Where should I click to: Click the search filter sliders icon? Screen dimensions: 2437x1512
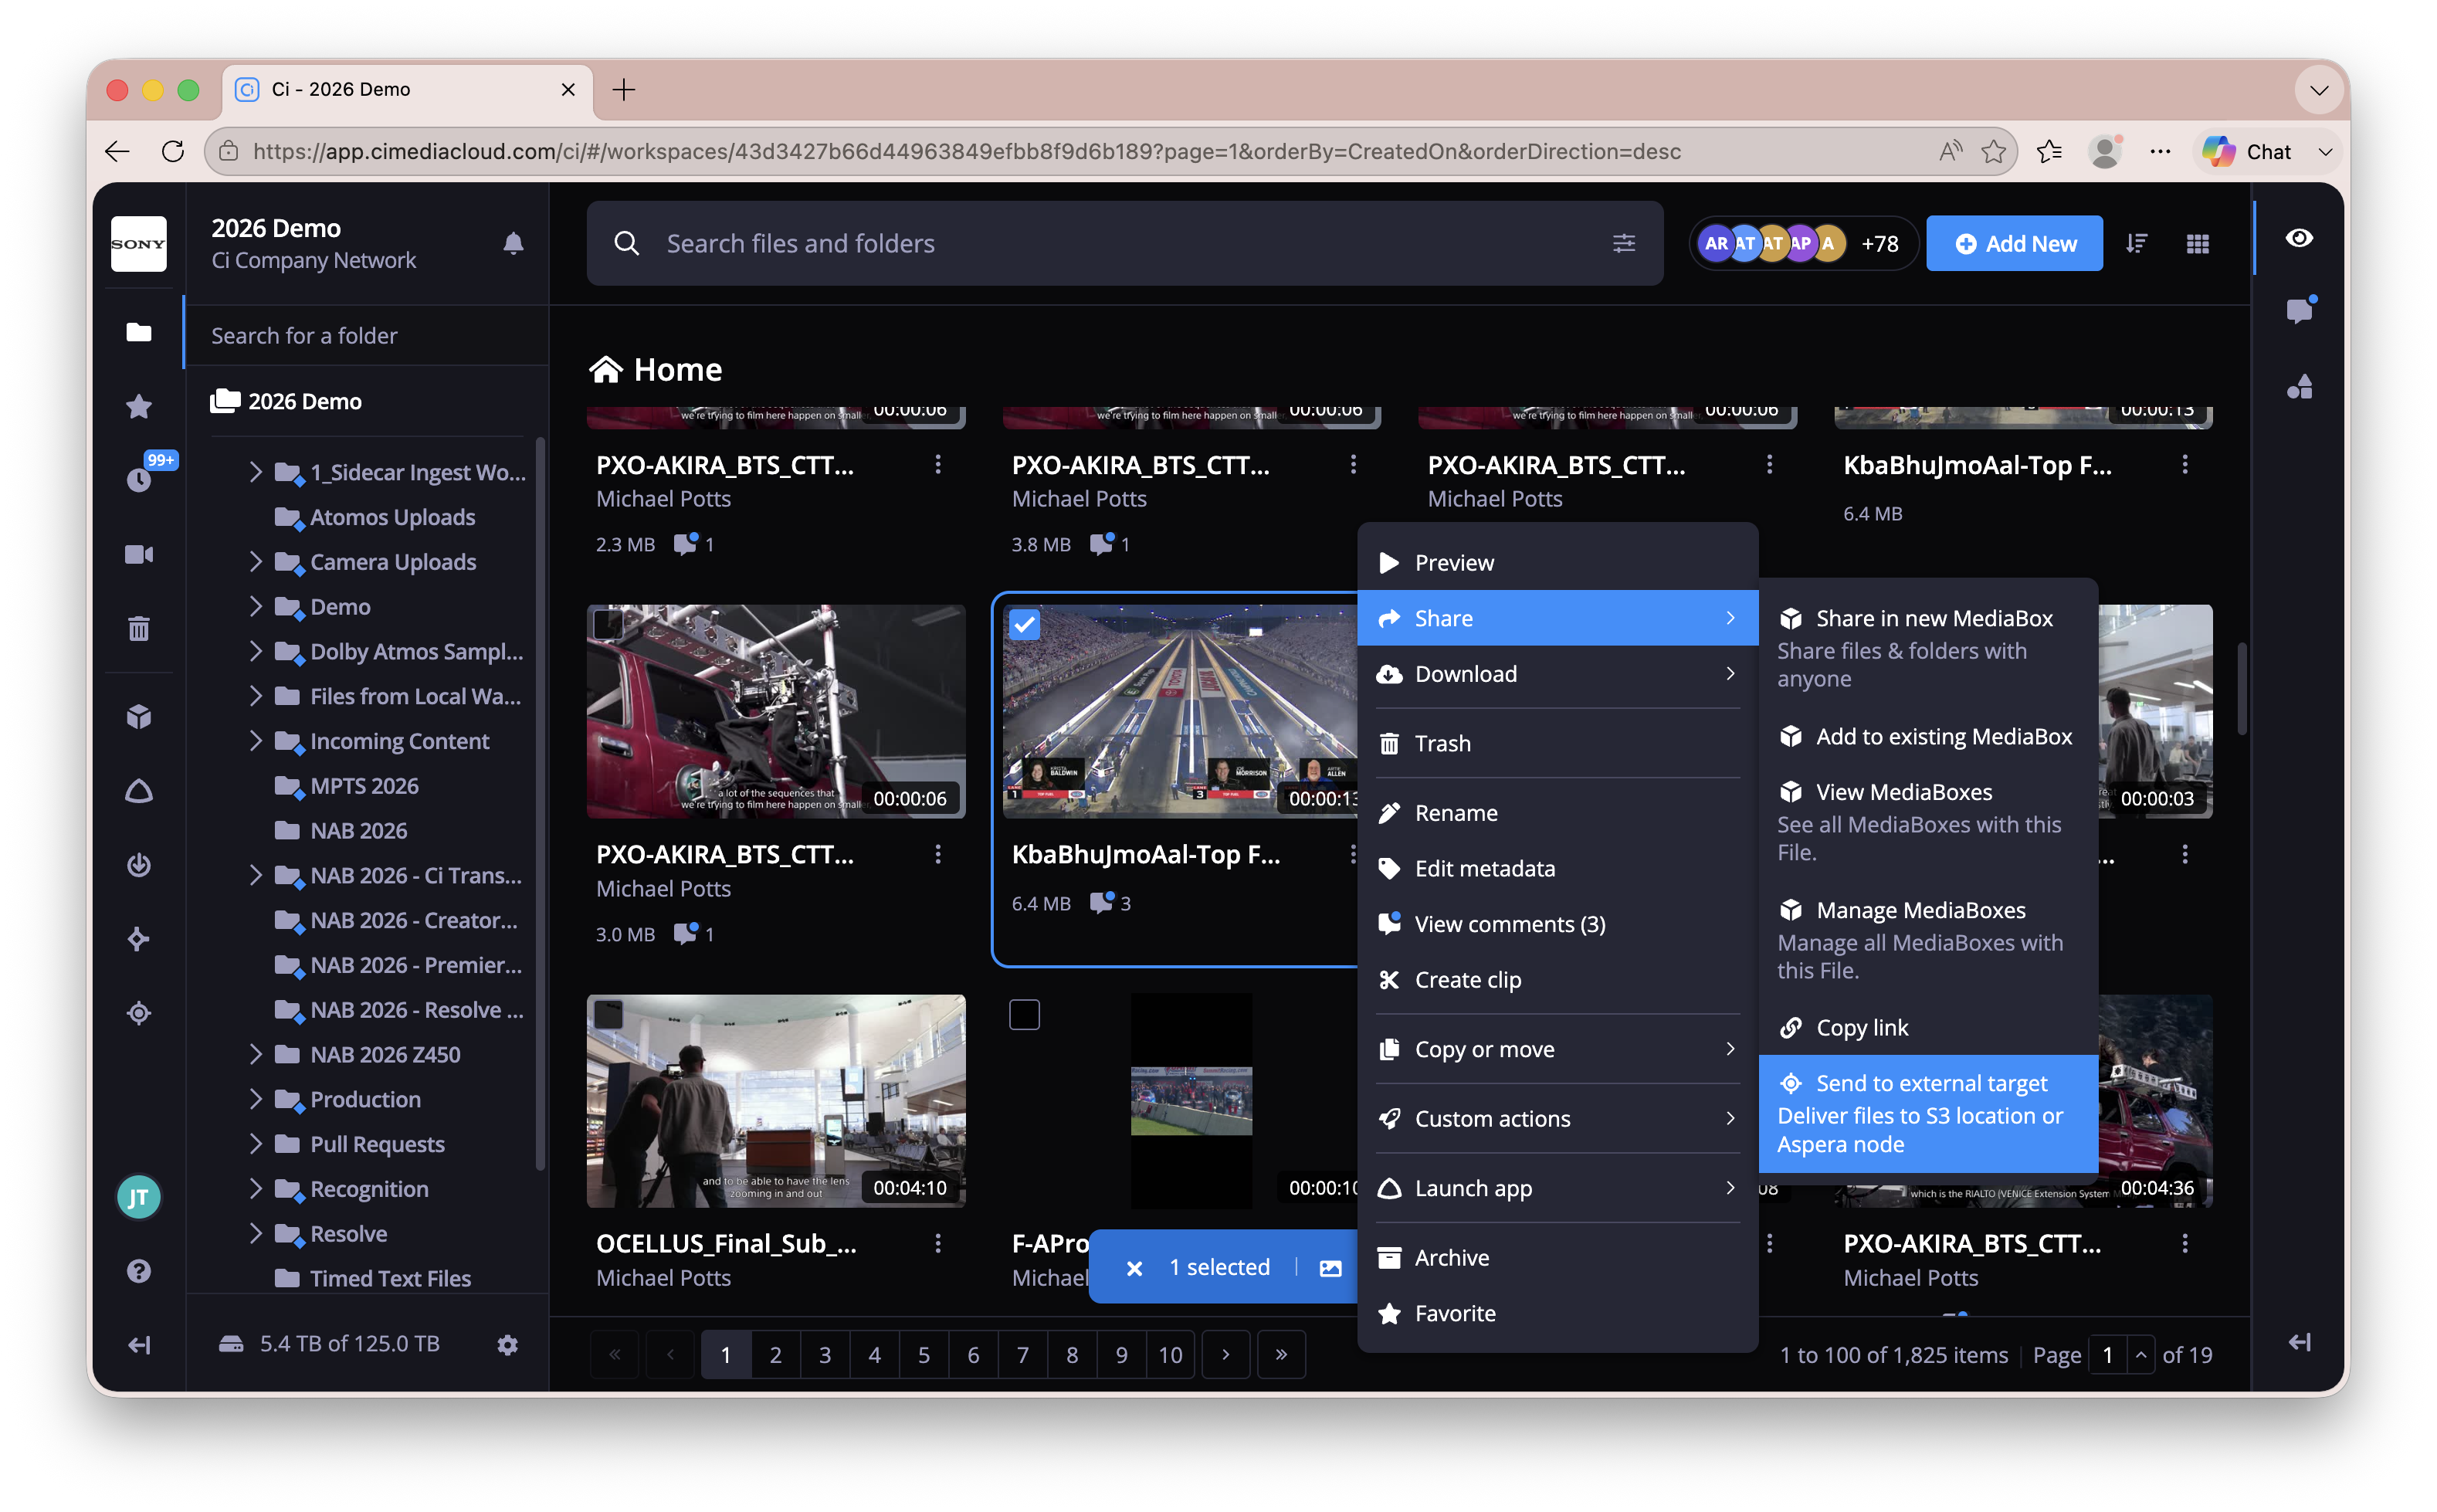(x=1623, y=243)
